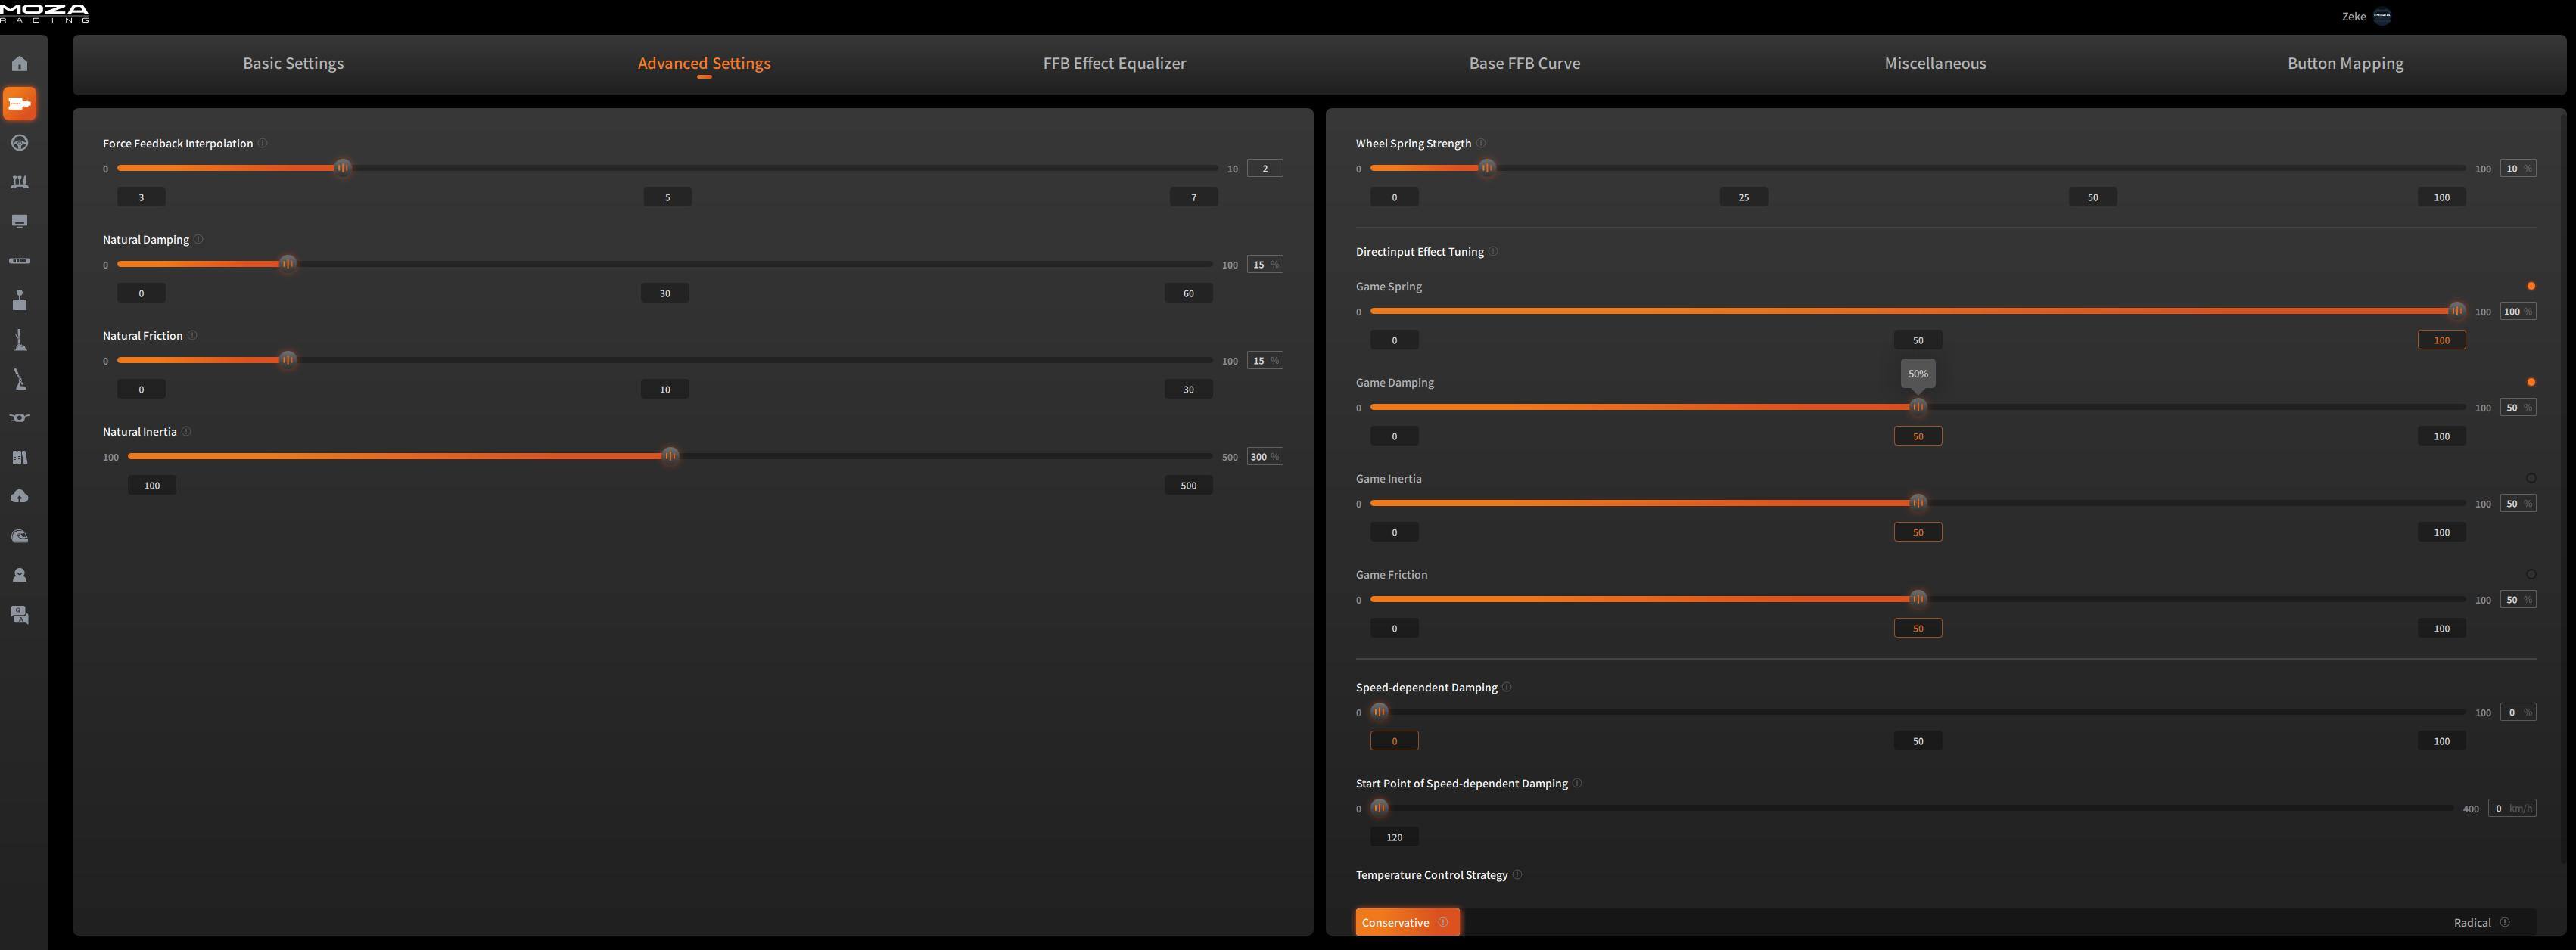Switch to FFB Effect Equalizer tab
The height and width of the screenshot is (950, 2576).
click(1114, 63)
